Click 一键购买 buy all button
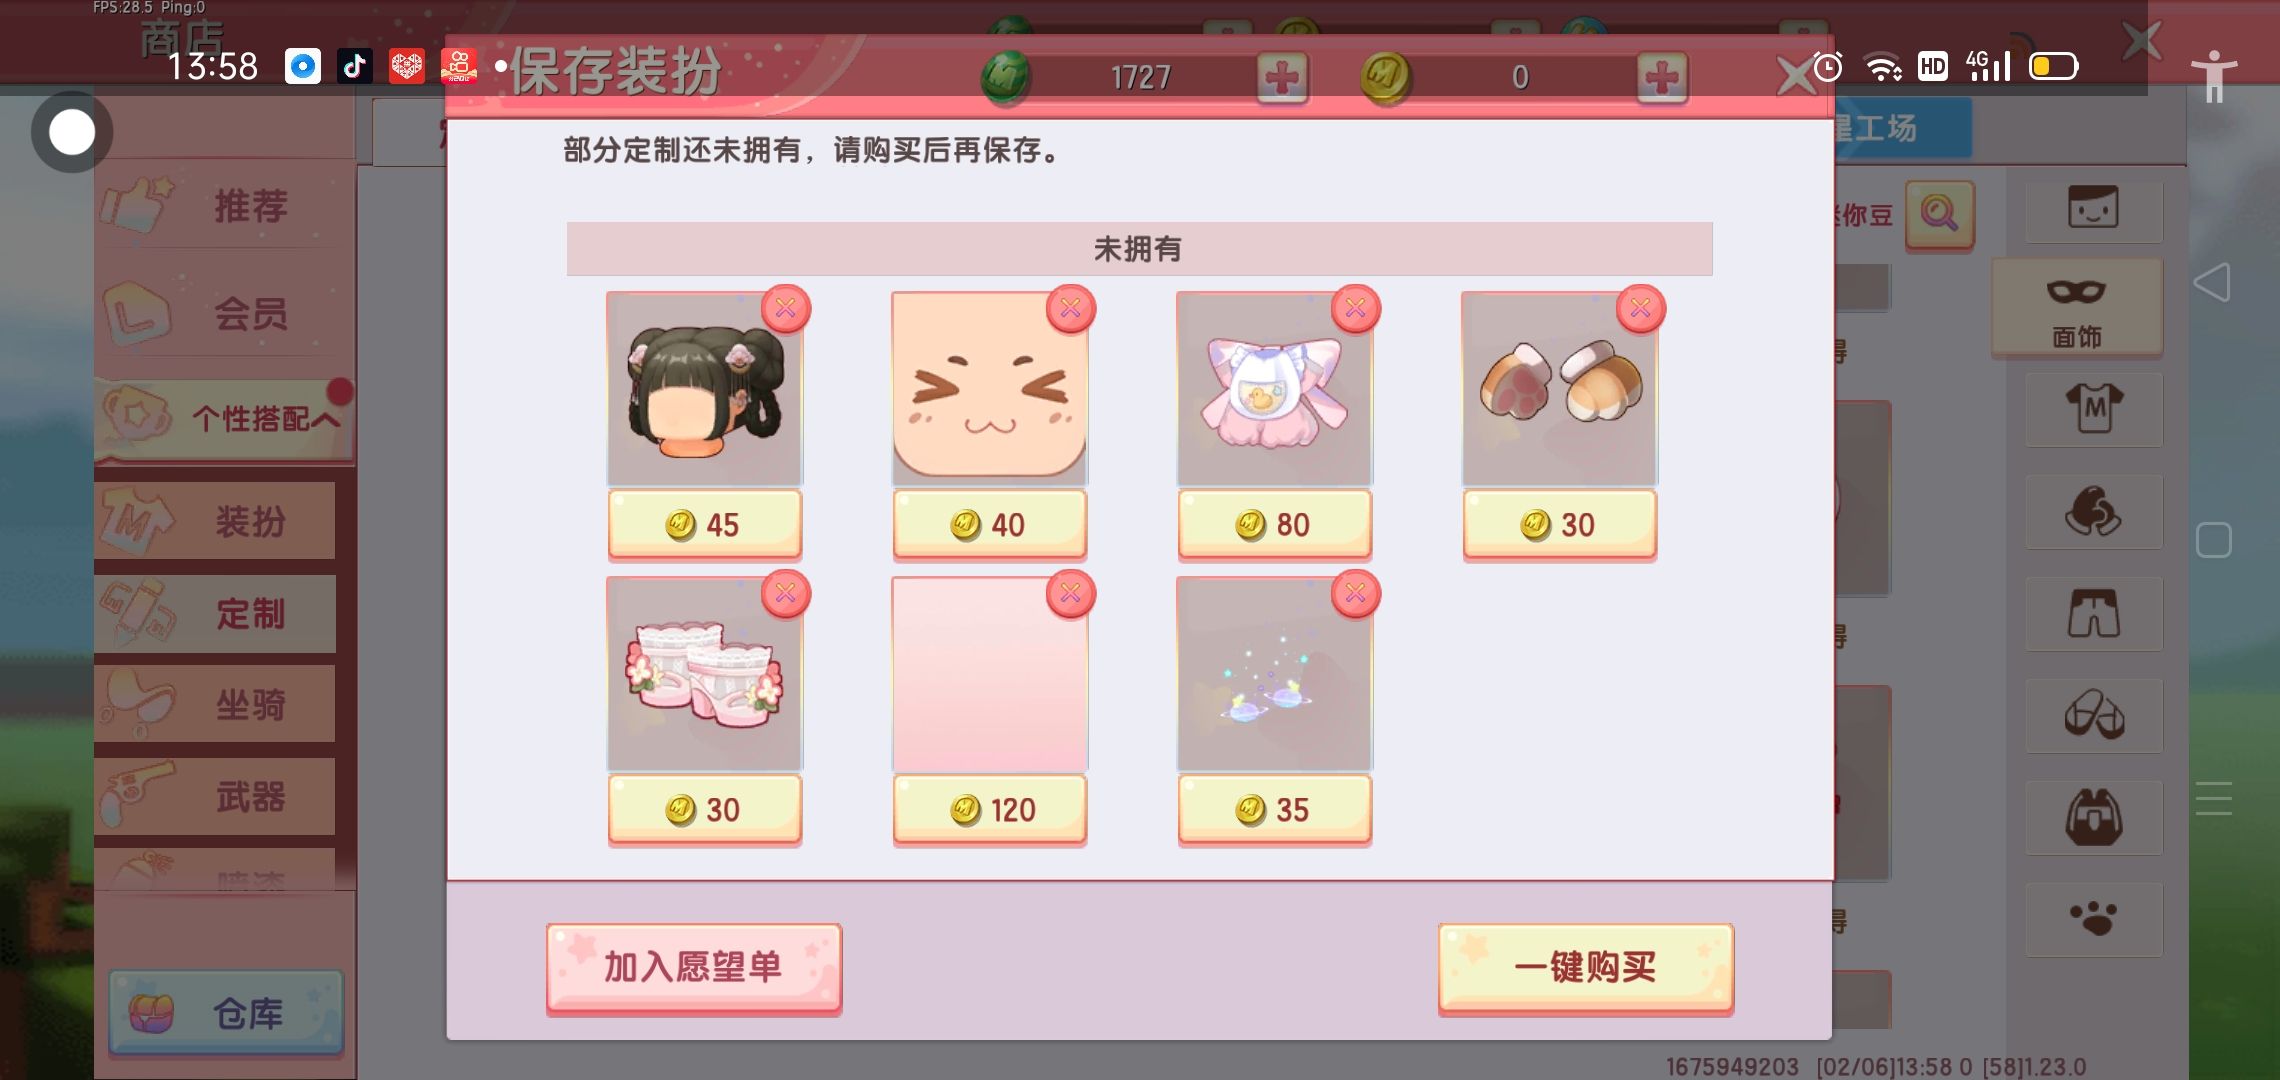Screen dimensions: 2280x1080 (1585, 968)
